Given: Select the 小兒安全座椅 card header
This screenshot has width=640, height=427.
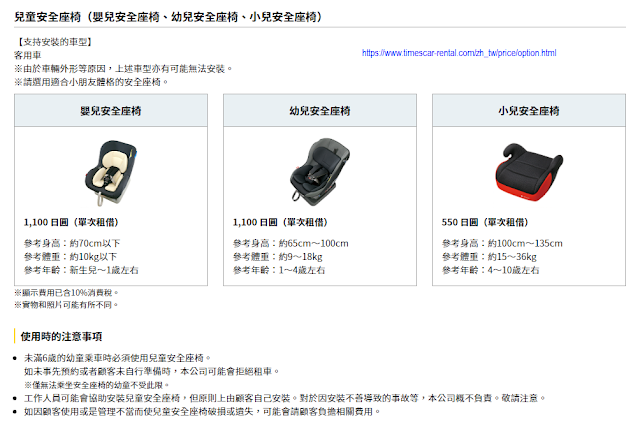Looking at the screenshot, I should [529, 111].
